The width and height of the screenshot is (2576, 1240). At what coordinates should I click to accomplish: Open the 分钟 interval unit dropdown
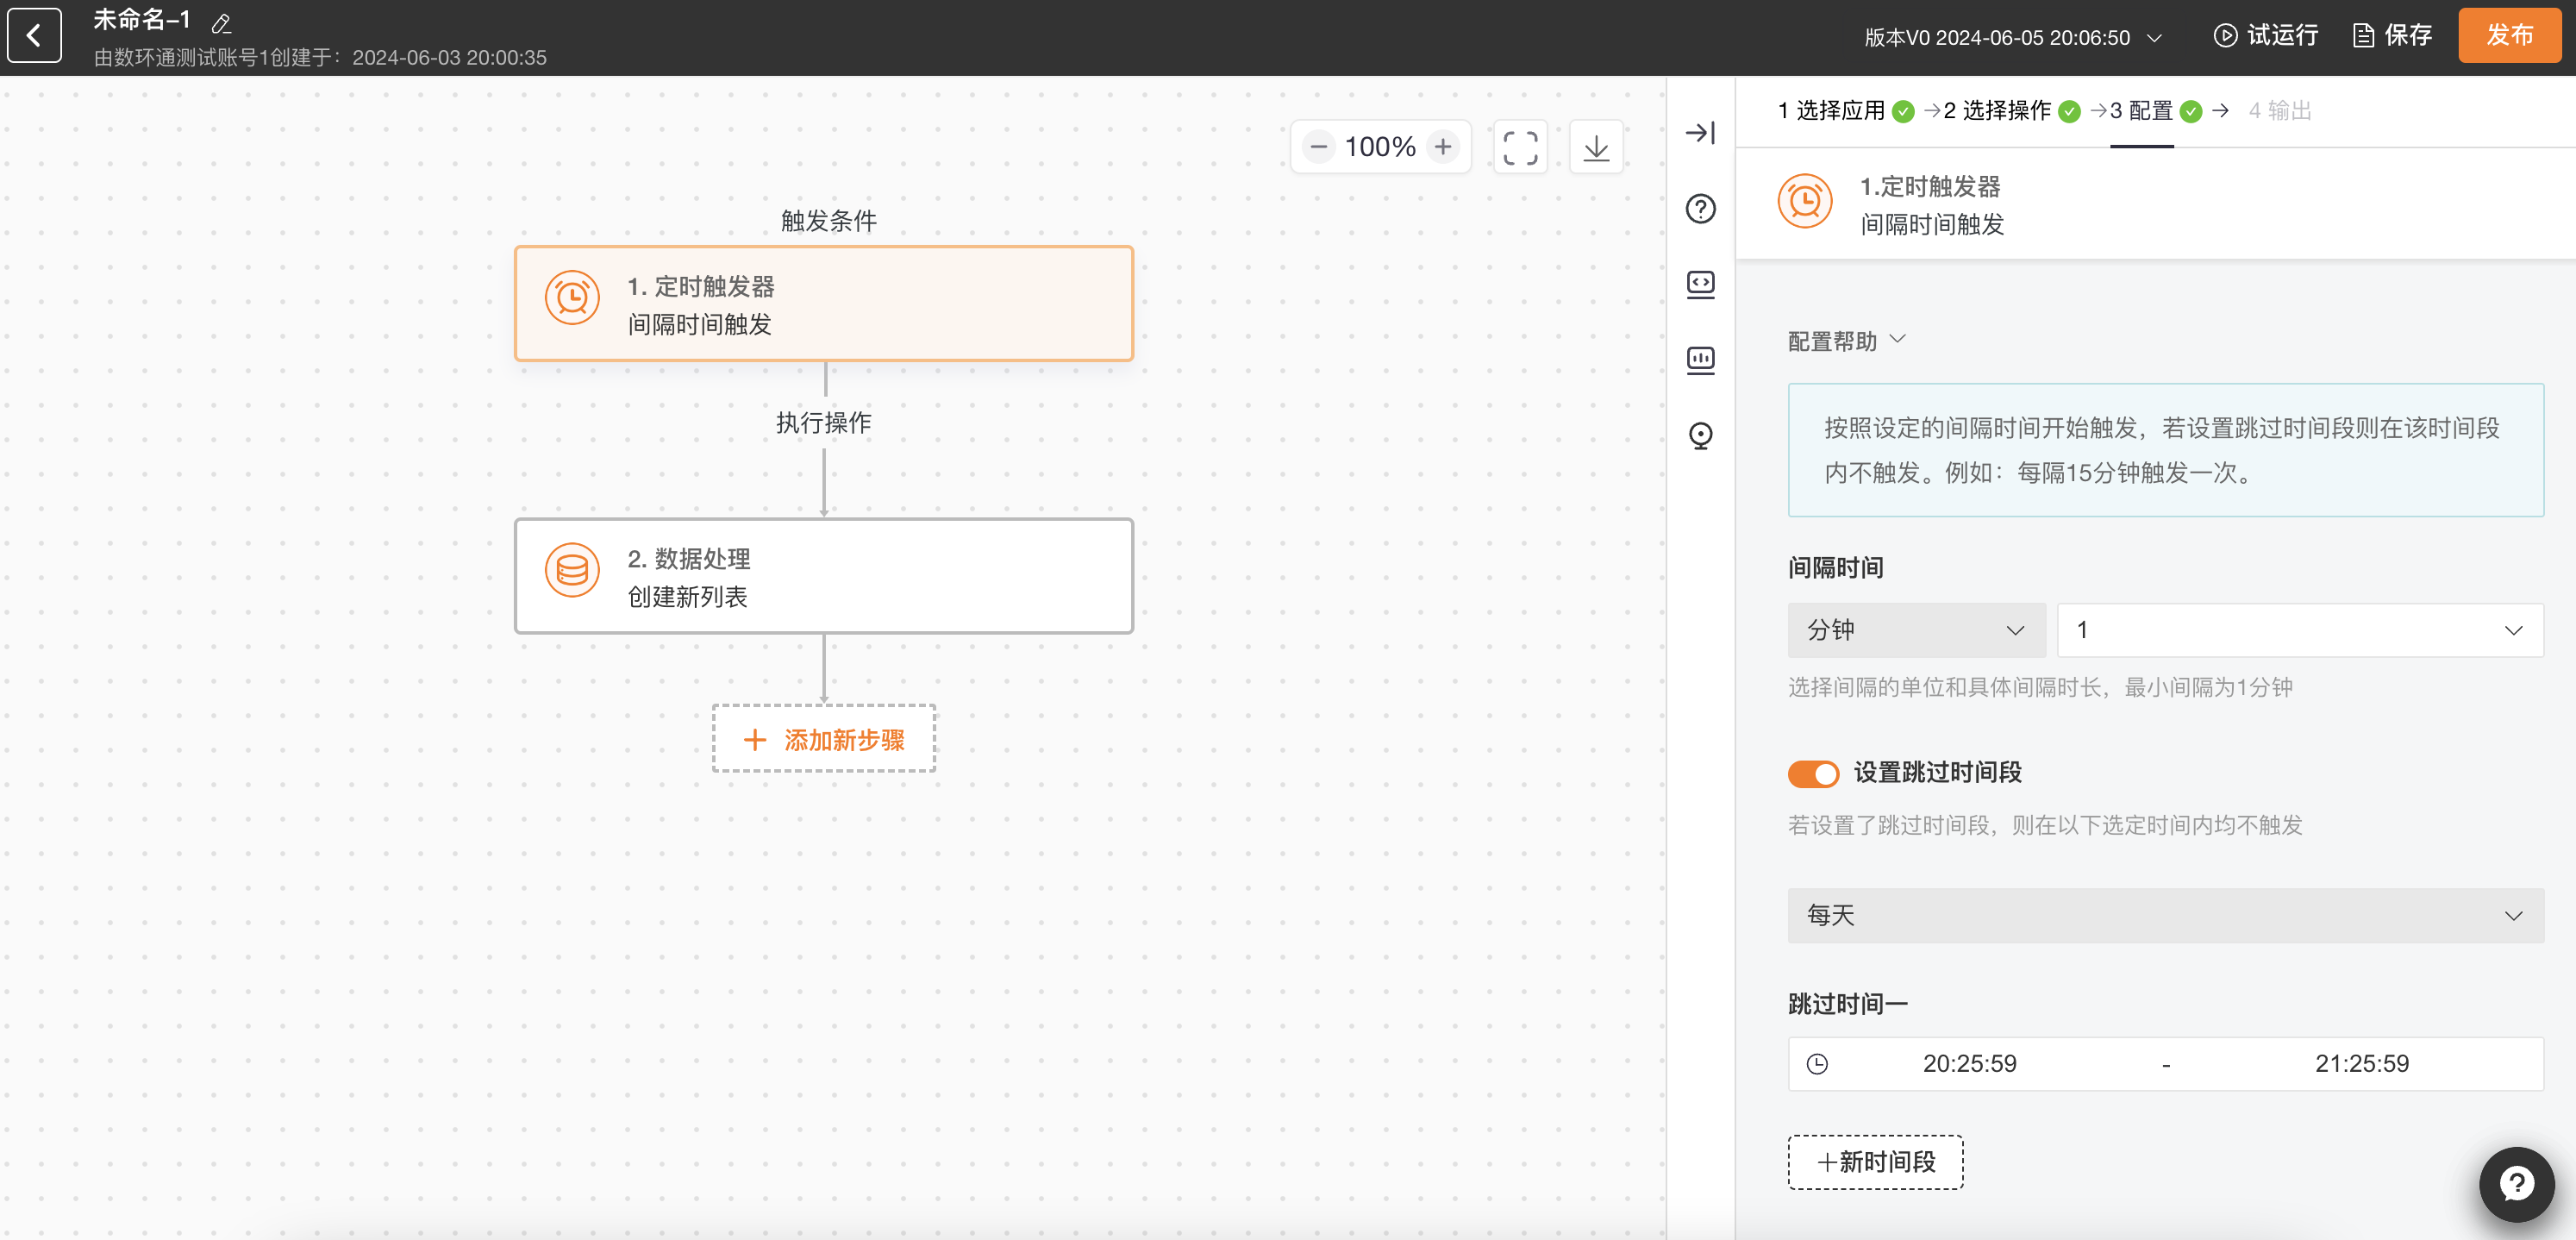(x=1916, y=630)
